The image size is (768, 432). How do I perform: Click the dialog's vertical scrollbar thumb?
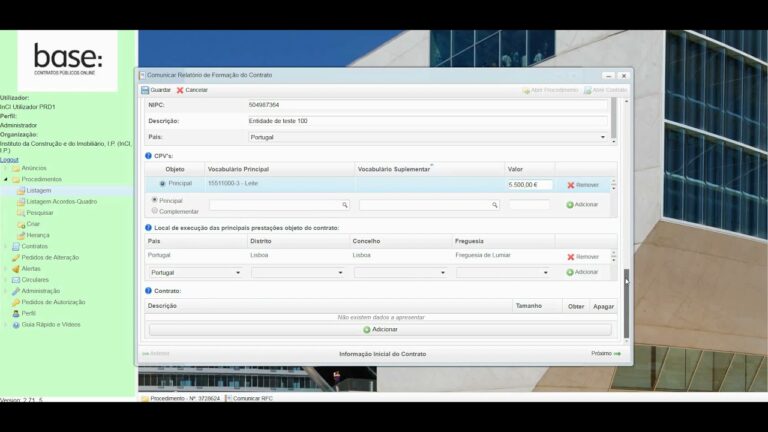pyautogui.click(x=626, y=303)
